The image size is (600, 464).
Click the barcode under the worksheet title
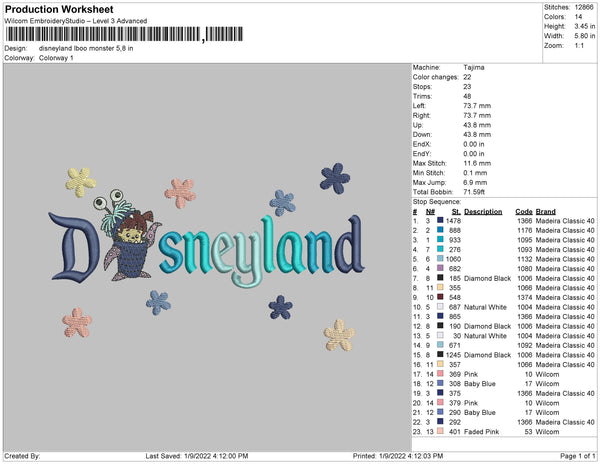124,34
